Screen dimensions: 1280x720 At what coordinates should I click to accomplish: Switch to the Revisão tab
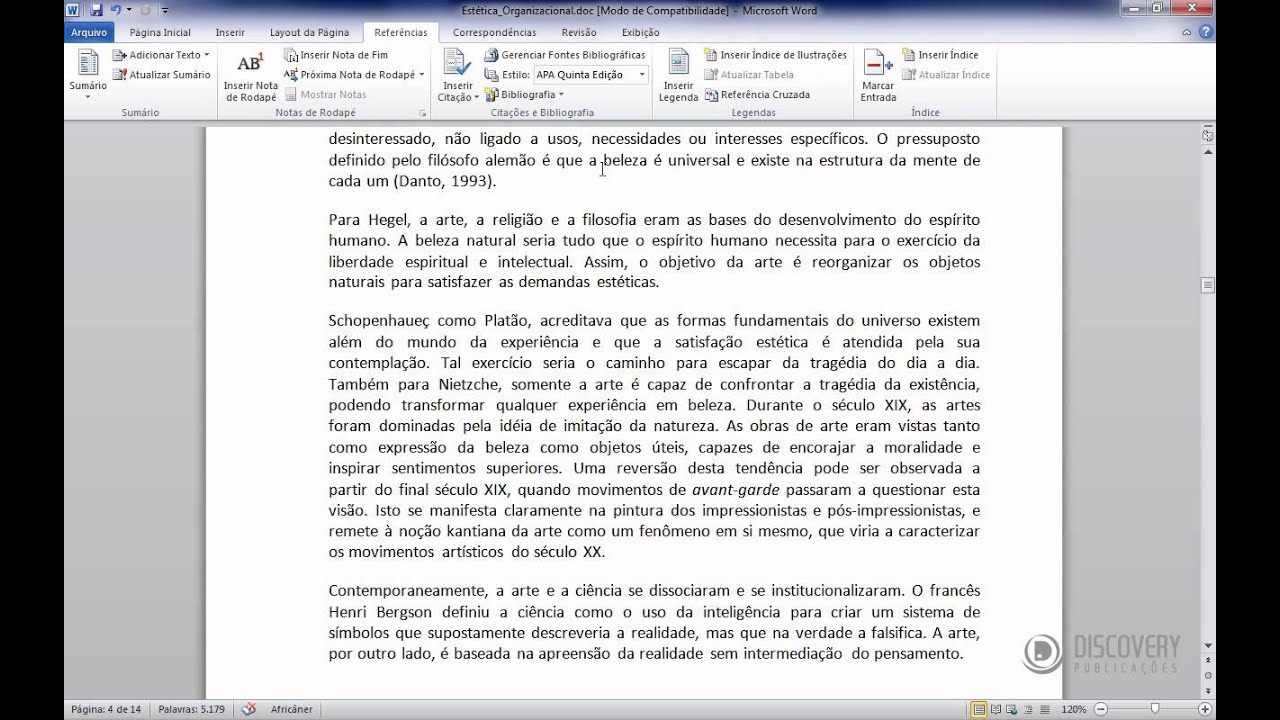579,32
